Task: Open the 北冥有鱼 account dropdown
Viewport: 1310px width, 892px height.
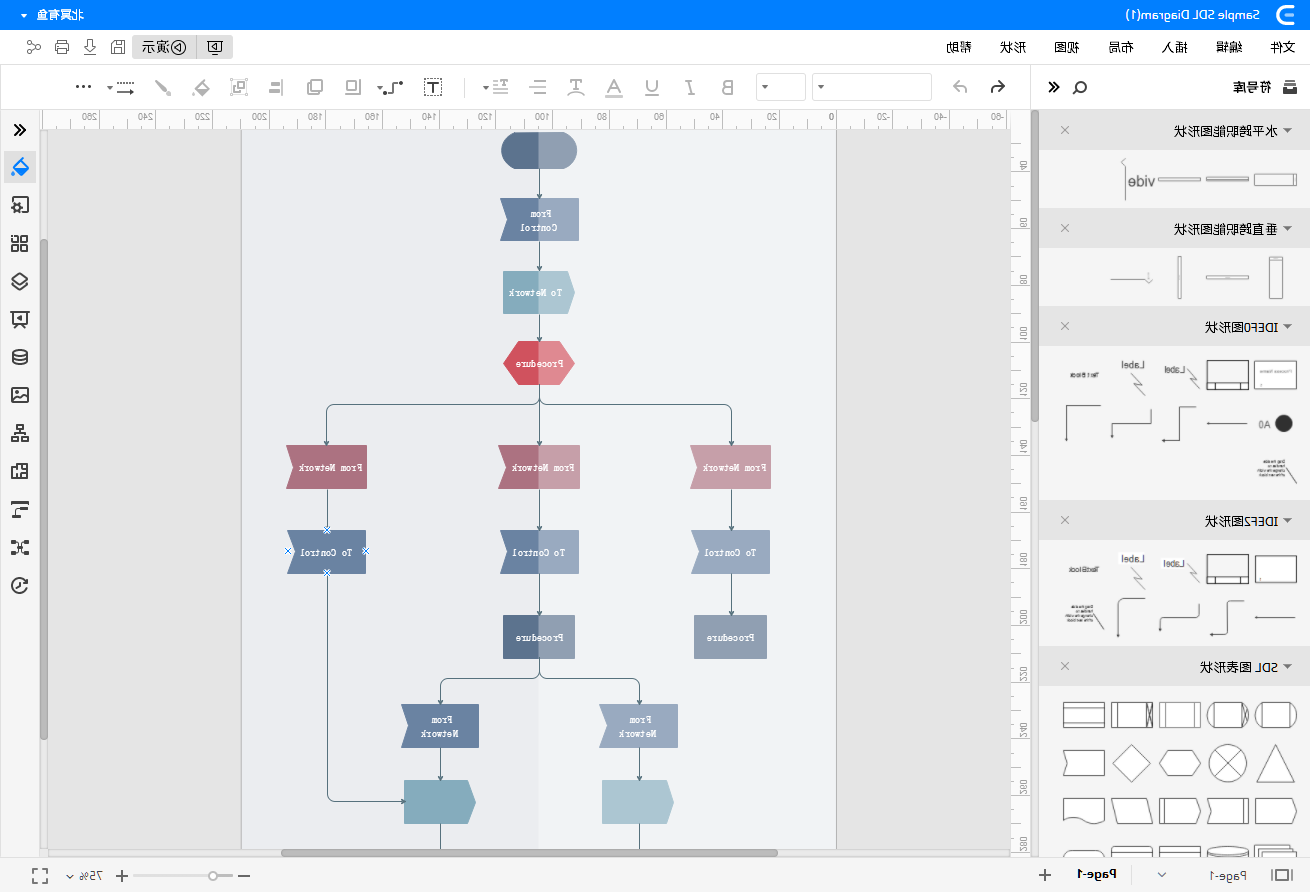Action: point(52,15)
